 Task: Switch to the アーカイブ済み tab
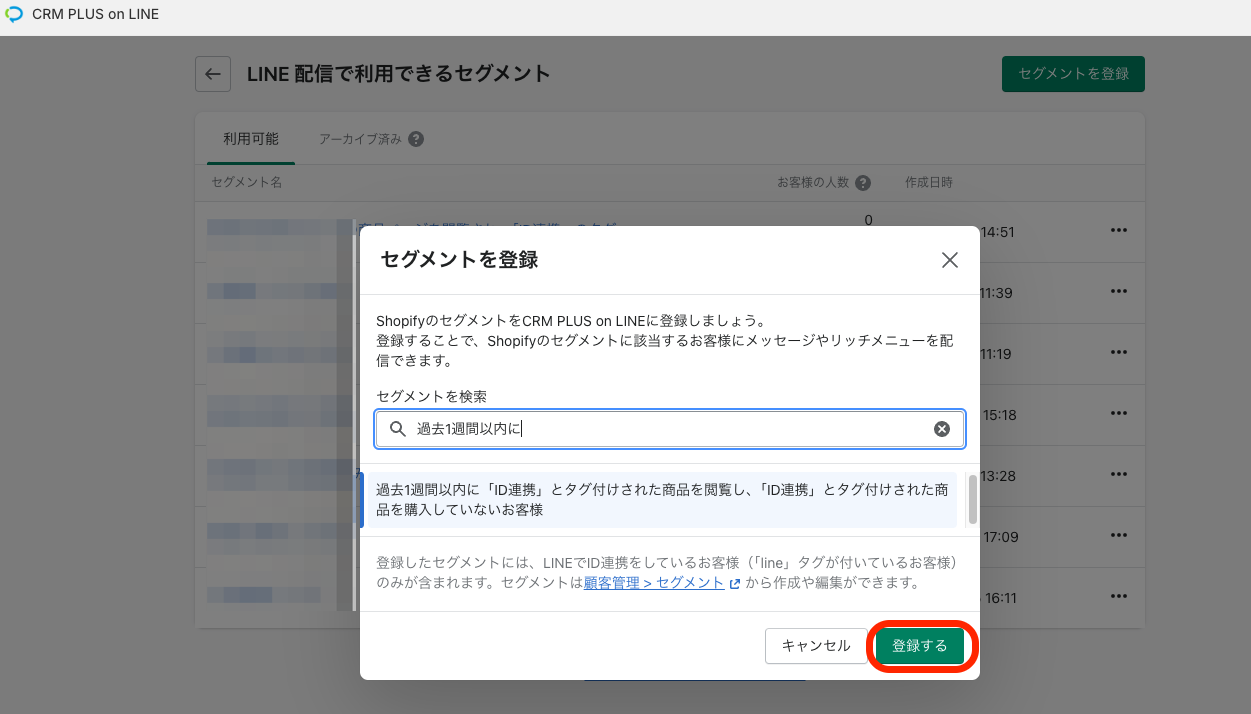click(x=360, y=139)
